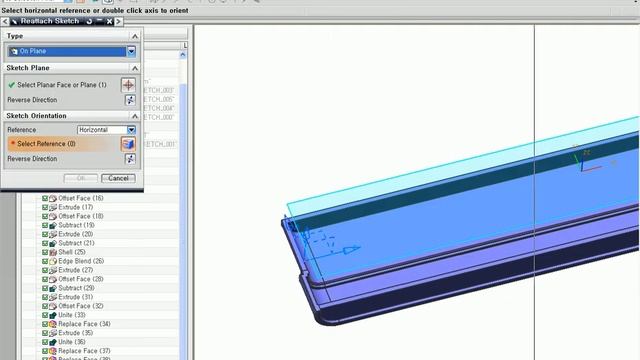The width and height of the screenshot is (640, 360).
Task: Click the Horizontal reference field text
Action: click(93, 130)
